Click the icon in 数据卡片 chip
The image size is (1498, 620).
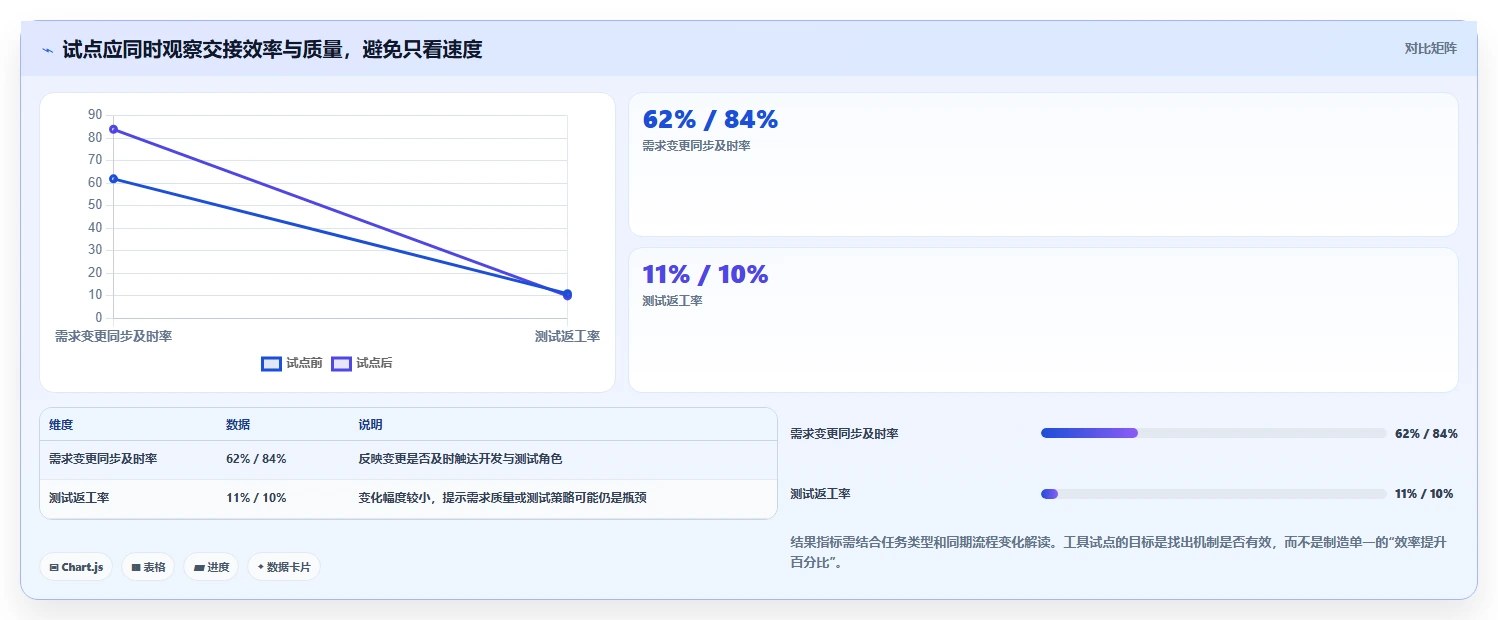pos(261,567)
